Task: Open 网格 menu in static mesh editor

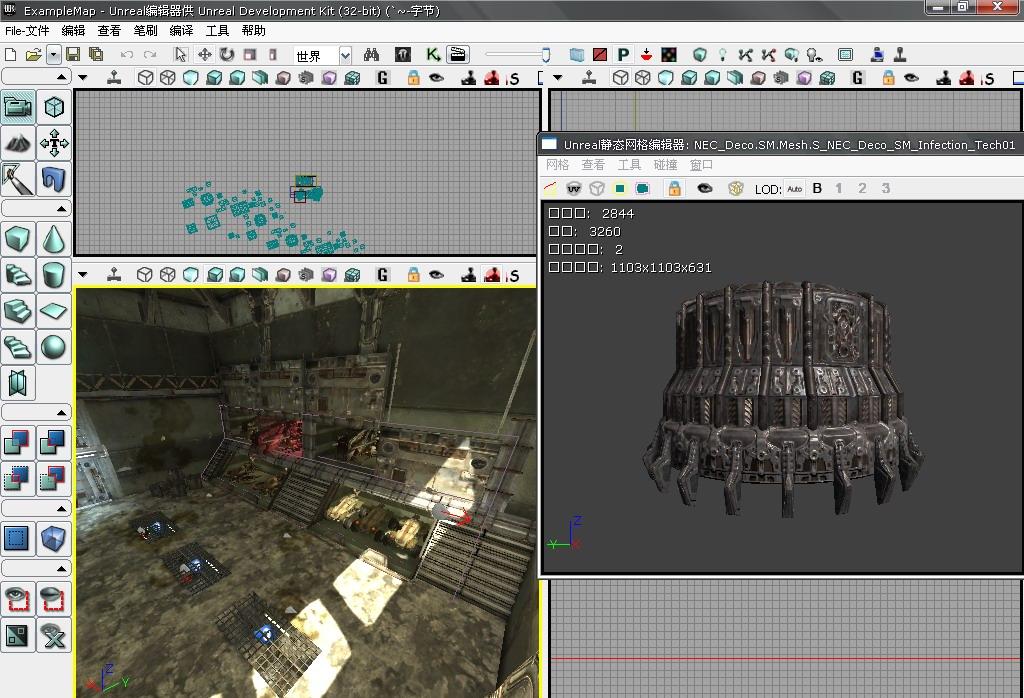Action: coord(558,165)
